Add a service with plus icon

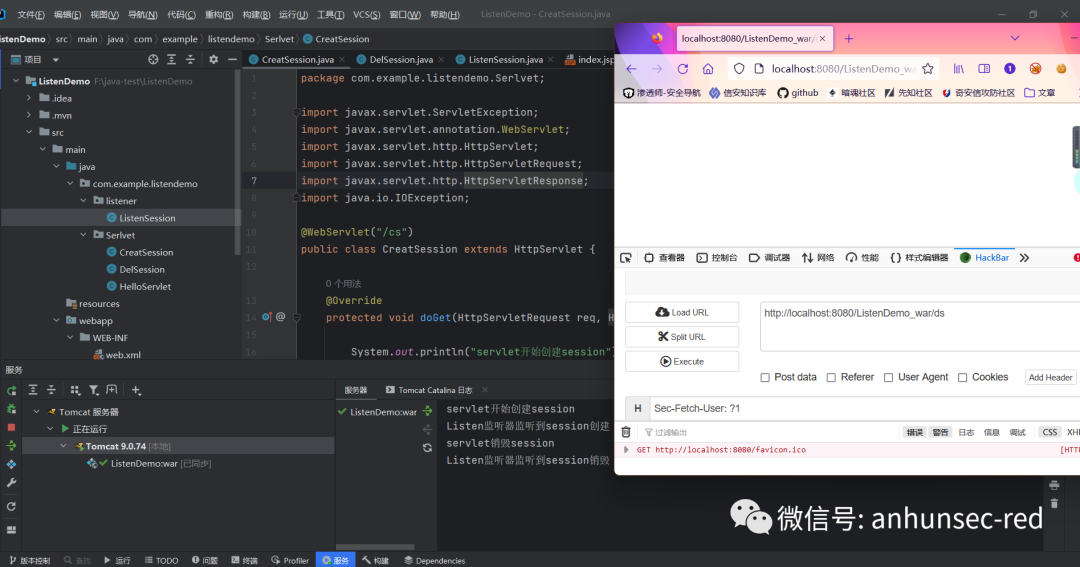136,390
